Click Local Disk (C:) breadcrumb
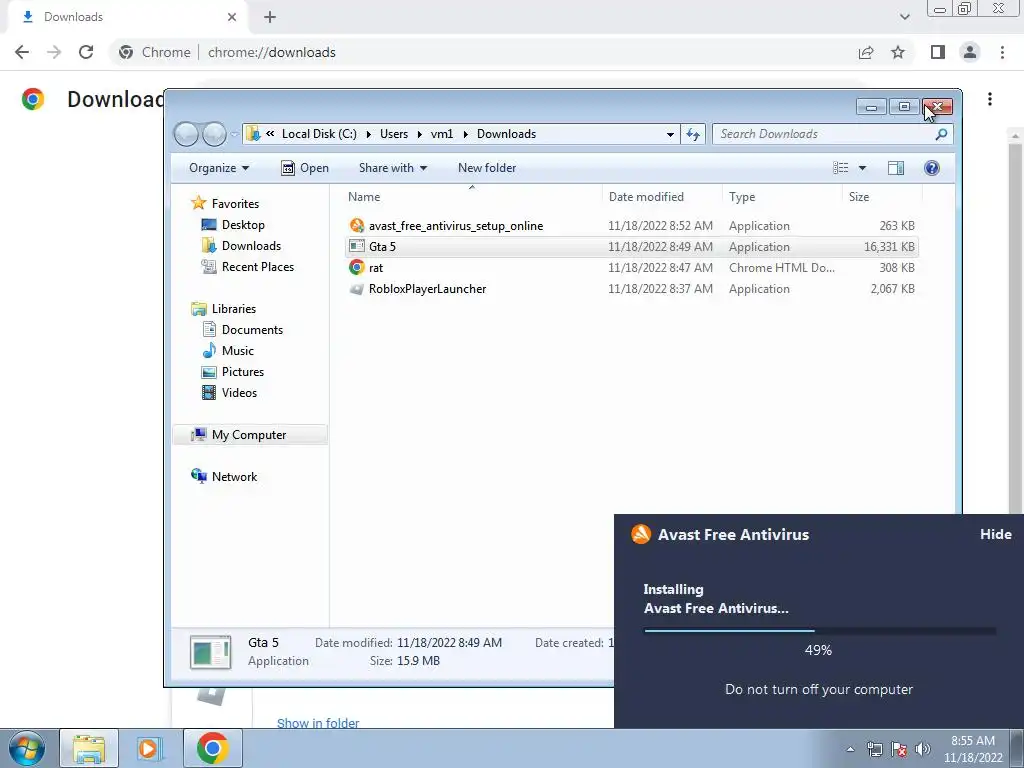Viewport: 1024px width, 768px height. coord(319,134)
